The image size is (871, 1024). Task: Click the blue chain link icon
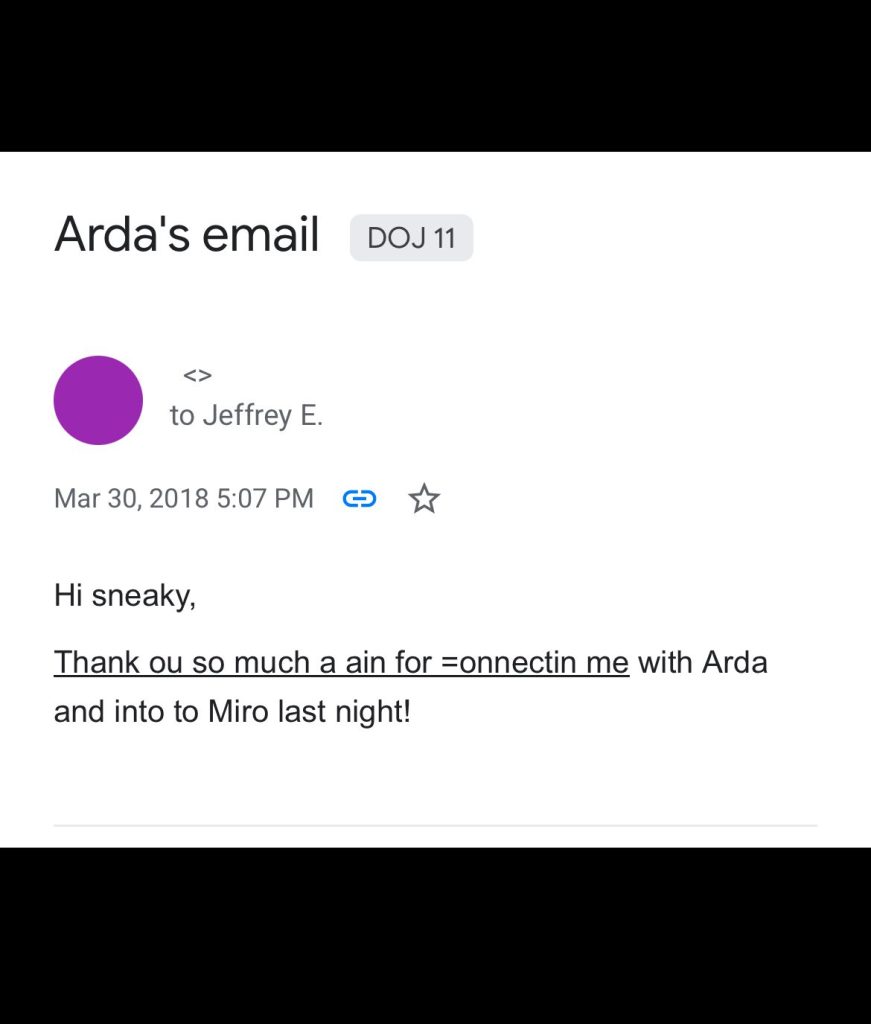[359, 498]
